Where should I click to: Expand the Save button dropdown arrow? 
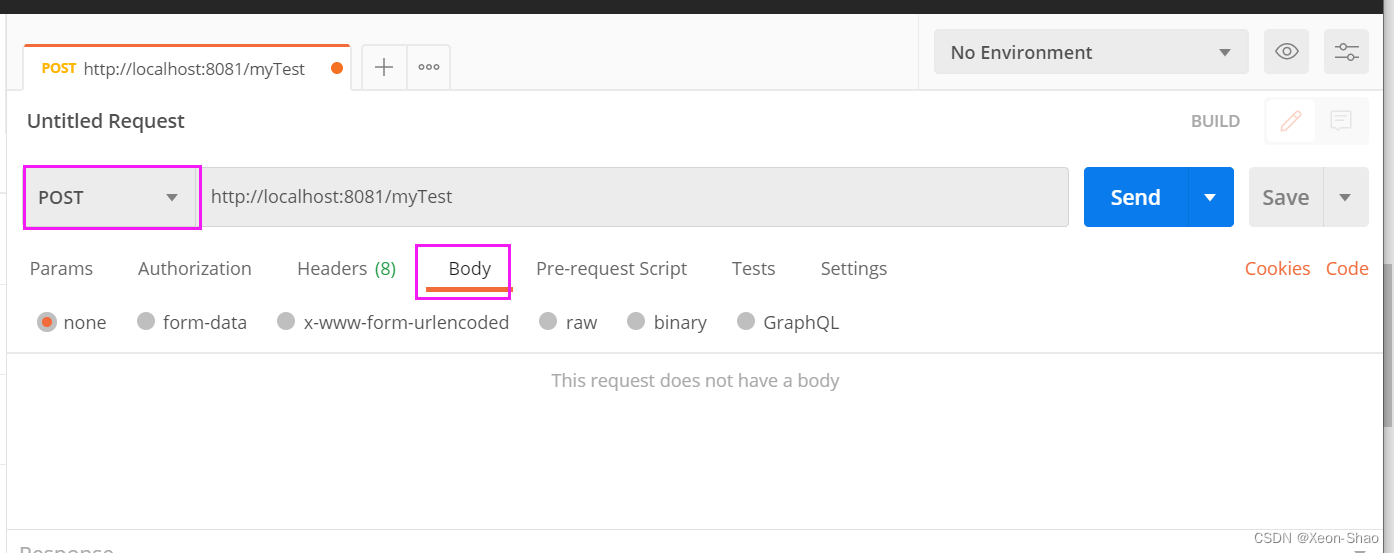point(1346,197)
